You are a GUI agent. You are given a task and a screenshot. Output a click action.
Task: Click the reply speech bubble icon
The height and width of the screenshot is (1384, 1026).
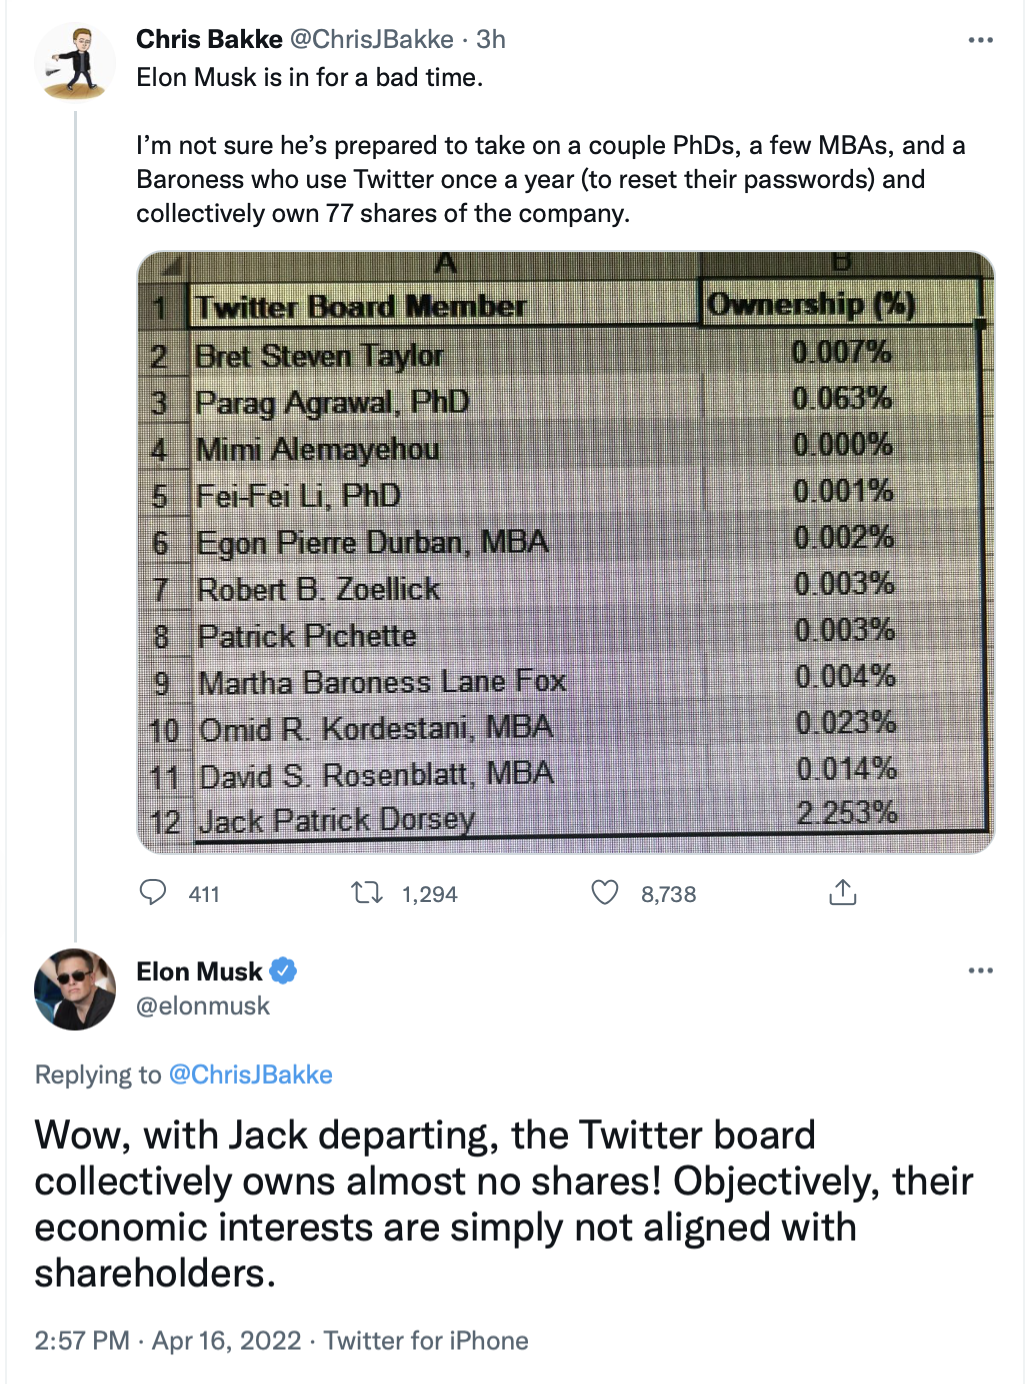tap(152, 892)
